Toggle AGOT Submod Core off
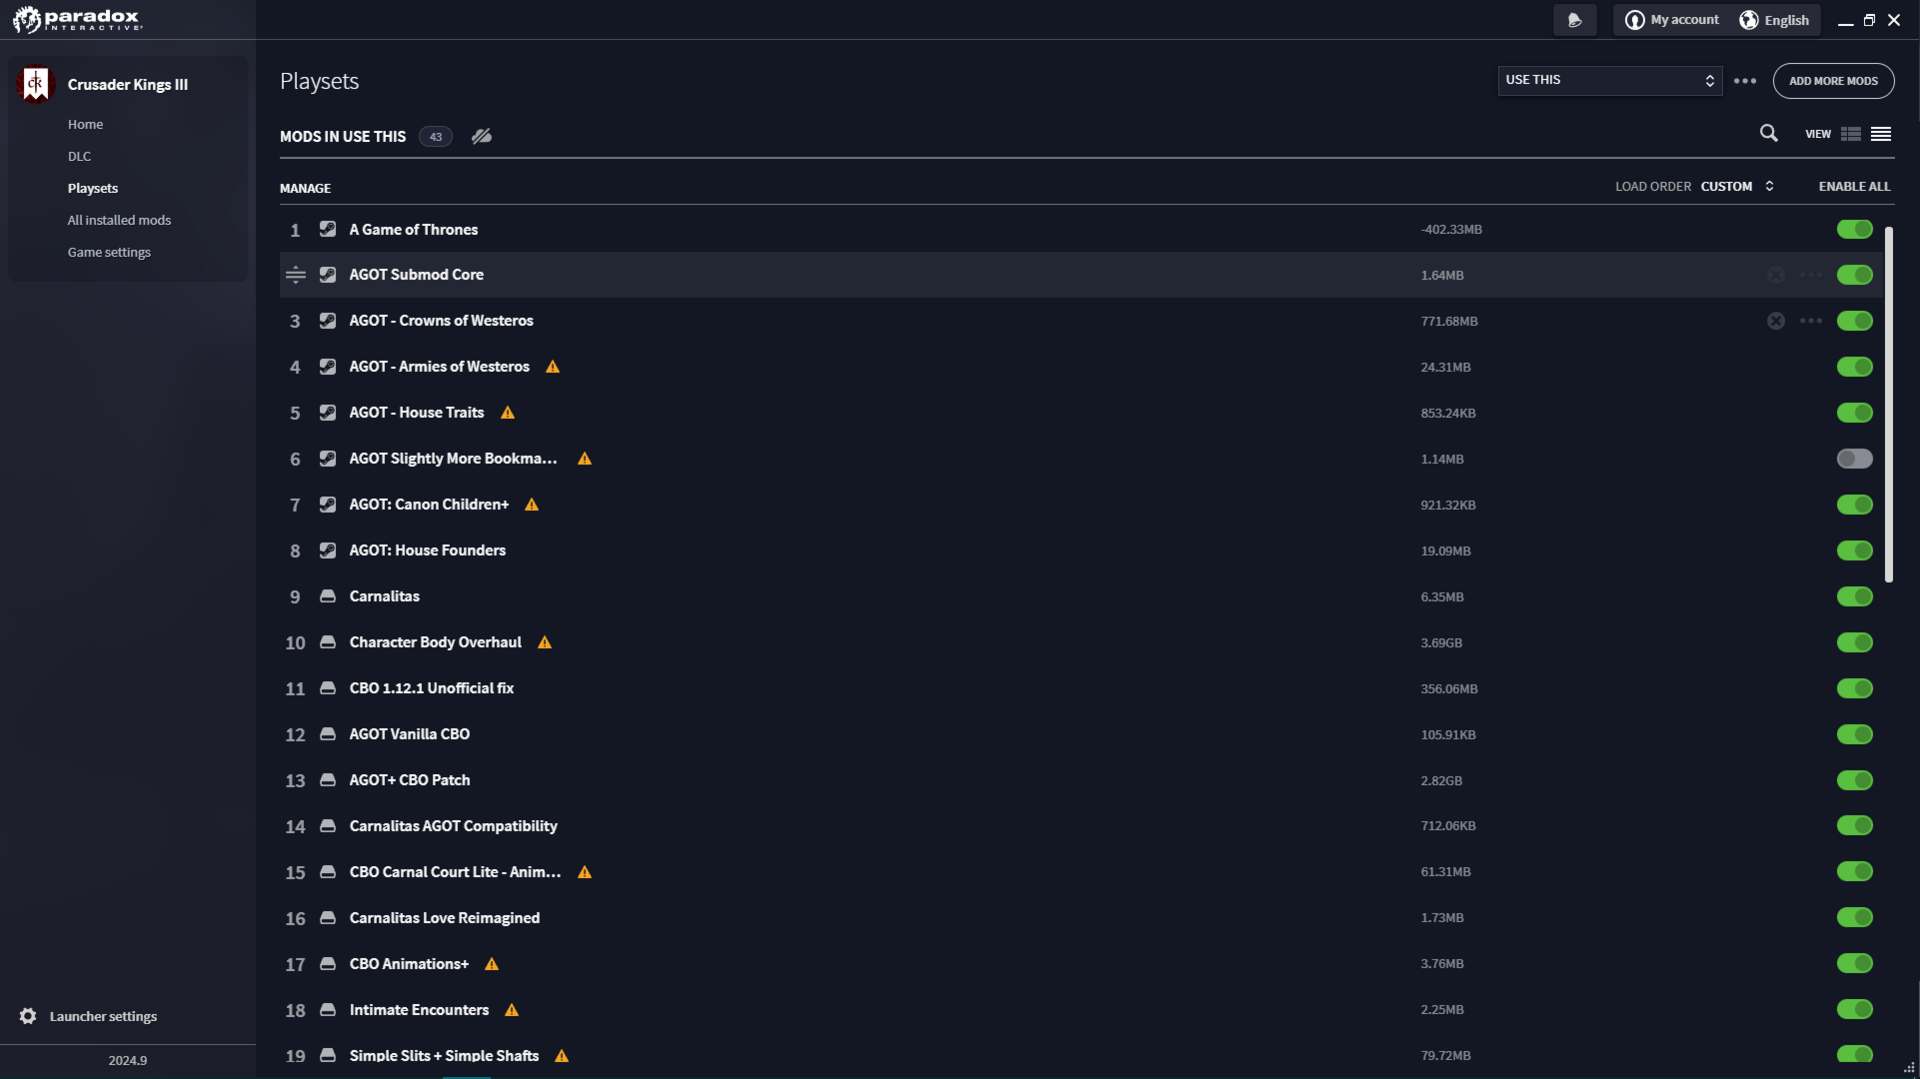 pos(1854,275)
